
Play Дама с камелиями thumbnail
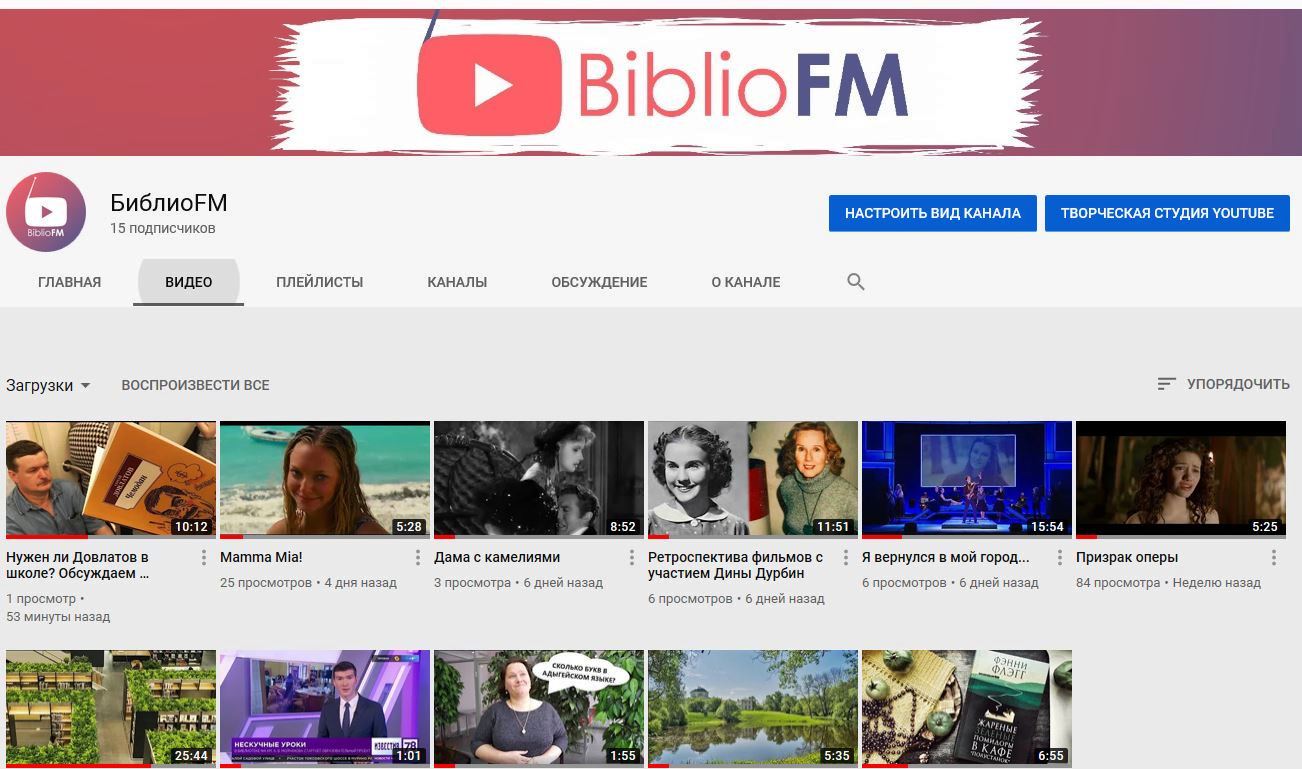point(539,480)
